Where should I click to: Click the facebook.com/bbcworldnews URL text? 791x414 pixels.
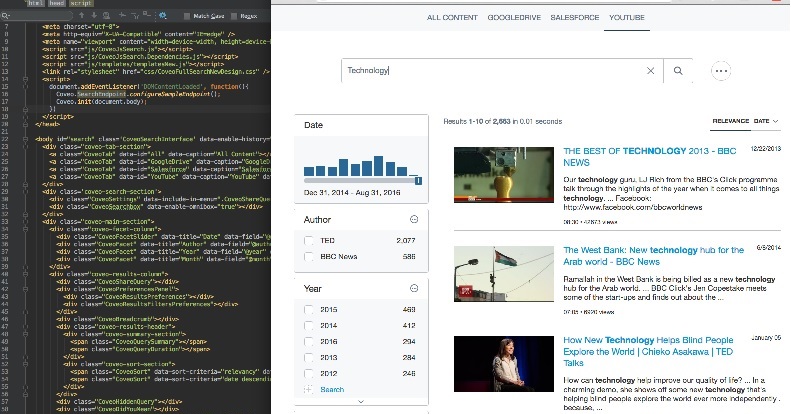pos(633,207)
